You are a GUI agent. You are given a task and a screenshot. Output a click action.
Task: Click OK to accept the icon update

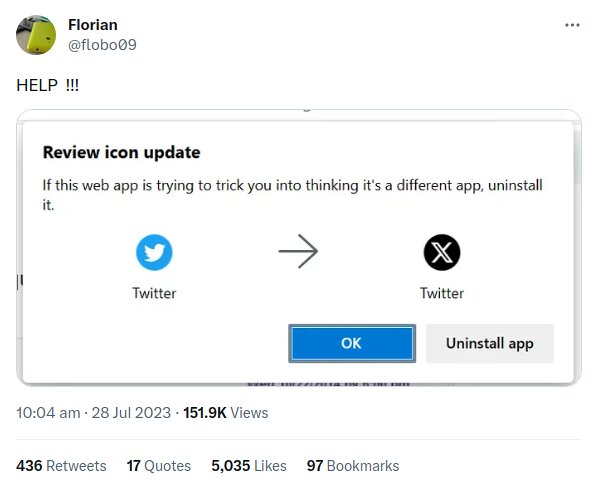(x=352, y=343)
